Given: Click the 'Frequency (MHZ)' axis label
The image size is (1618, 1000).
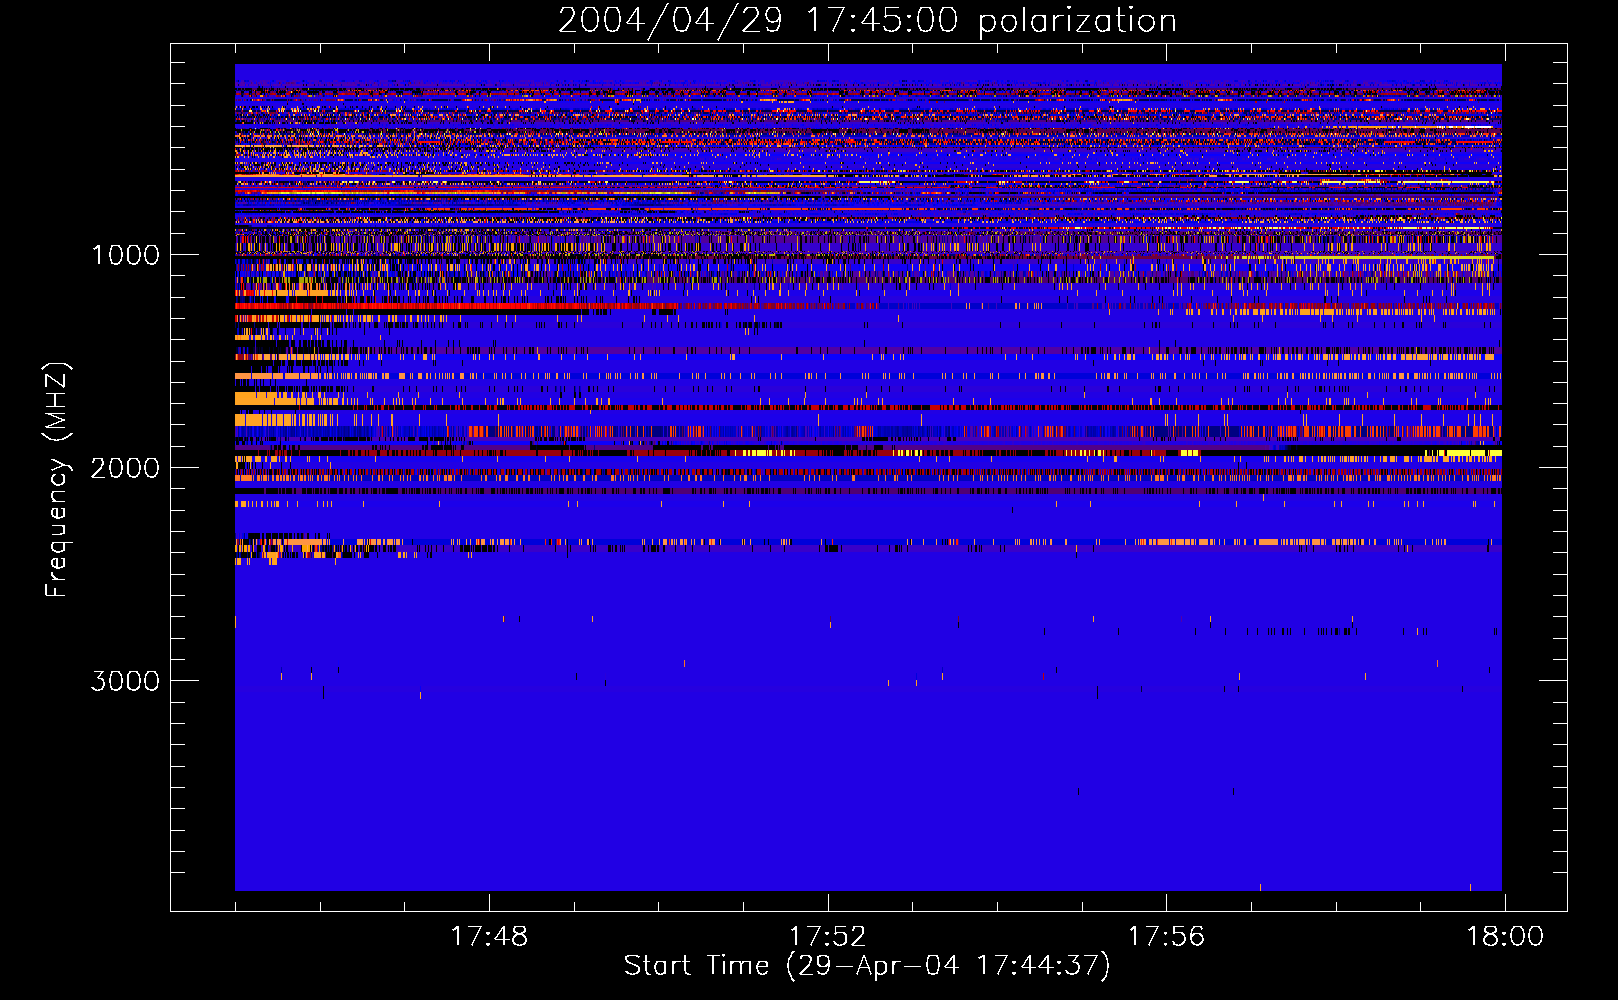Looking at the screenshot, I should 58,480.
